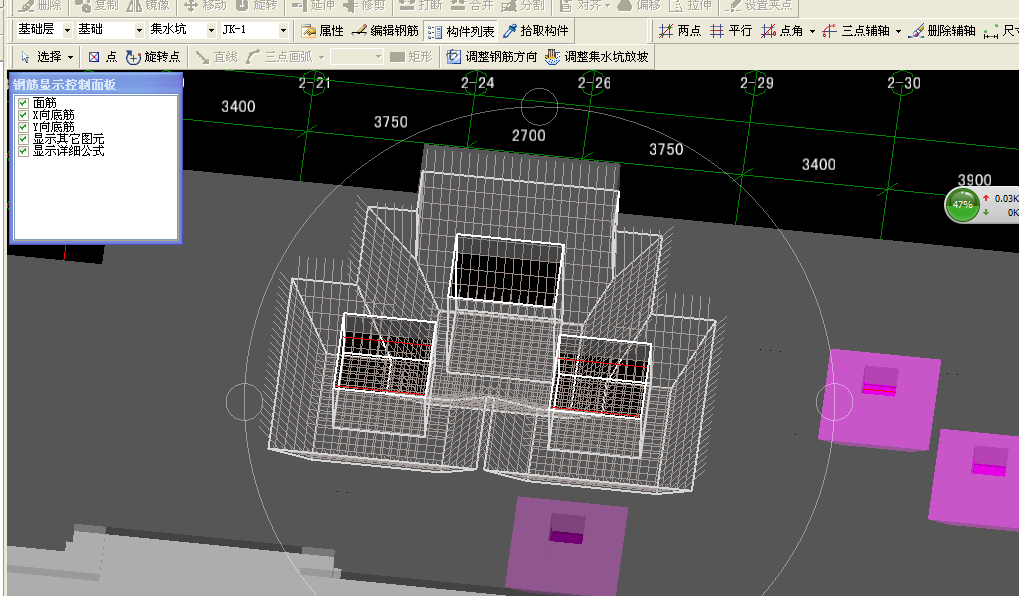This screenshot has width=1019, height=596.
Task: Select the 点角 point-angle axis tool
Action: 782,31
